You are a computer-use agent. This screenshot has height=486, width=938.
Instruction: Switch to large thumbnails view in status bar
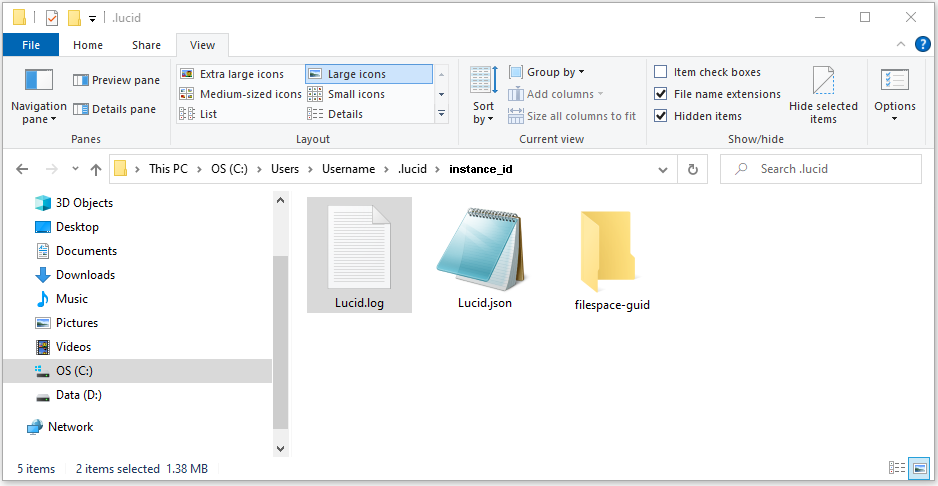pos(919,468)
